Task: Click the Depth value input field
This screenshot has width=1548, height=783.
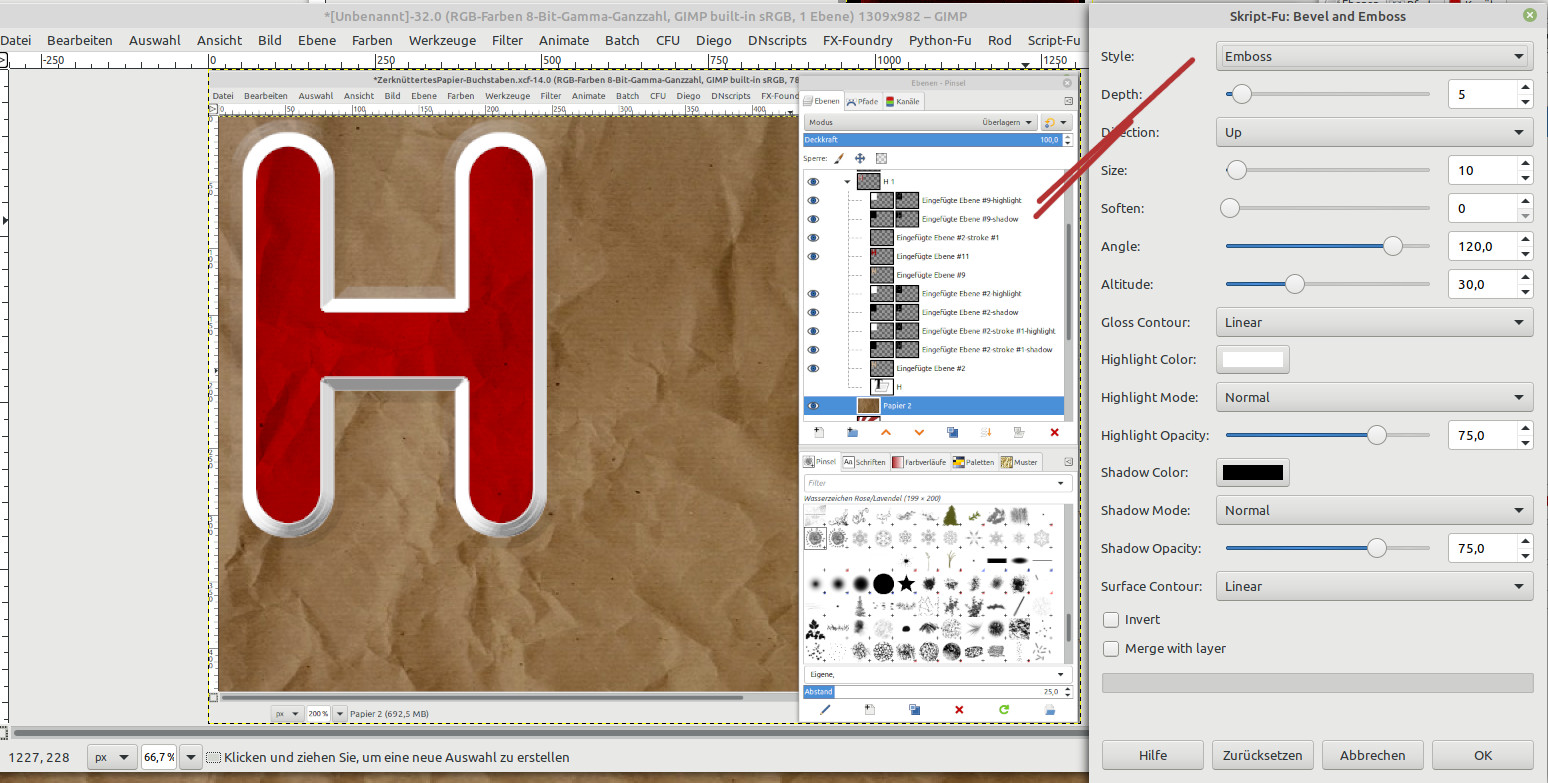Action: 1482,95
